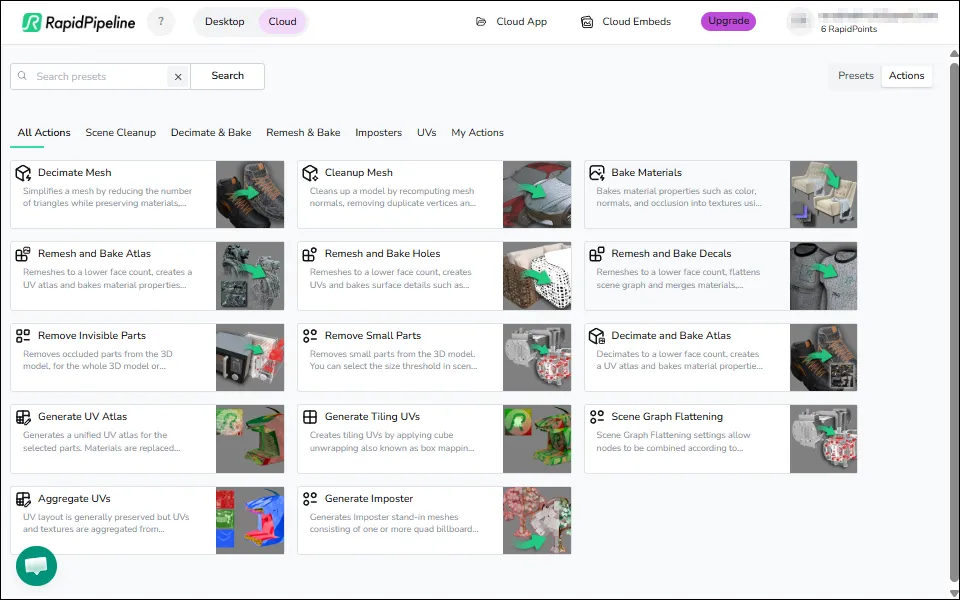The width and height of the screenshot is (960, 600).
Task: Click the Scene Graph Flattening icon
Action: tap(597, 416)
